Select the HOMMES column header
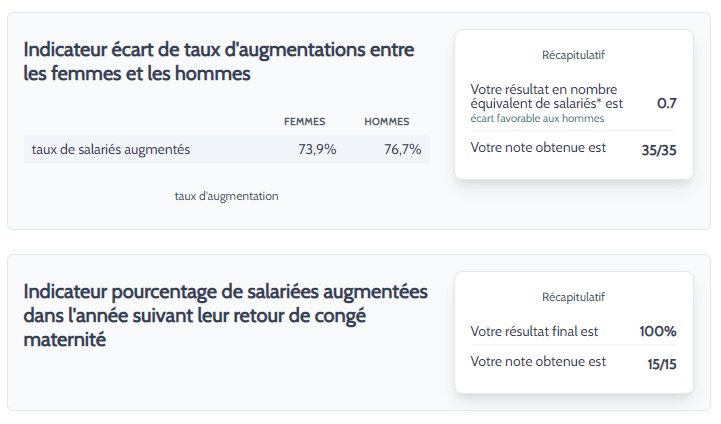Viewport: 721px width, 424px height. coord(387,122)
